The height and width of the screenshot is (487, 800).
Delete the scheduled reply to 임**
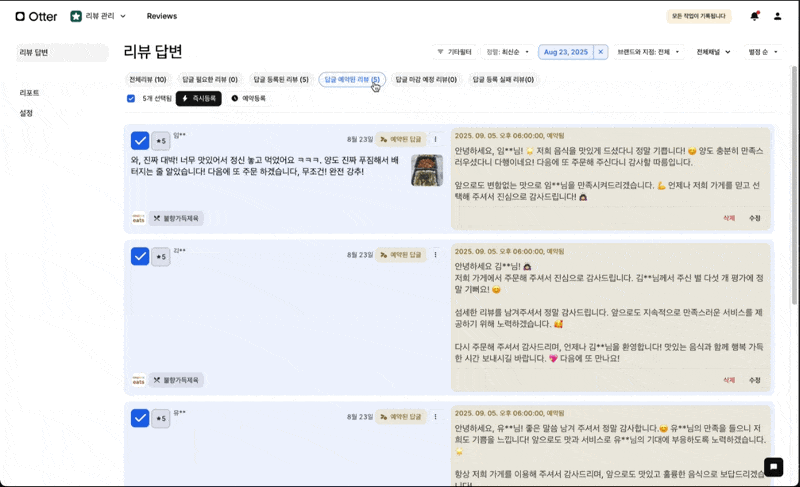(729, 218)
